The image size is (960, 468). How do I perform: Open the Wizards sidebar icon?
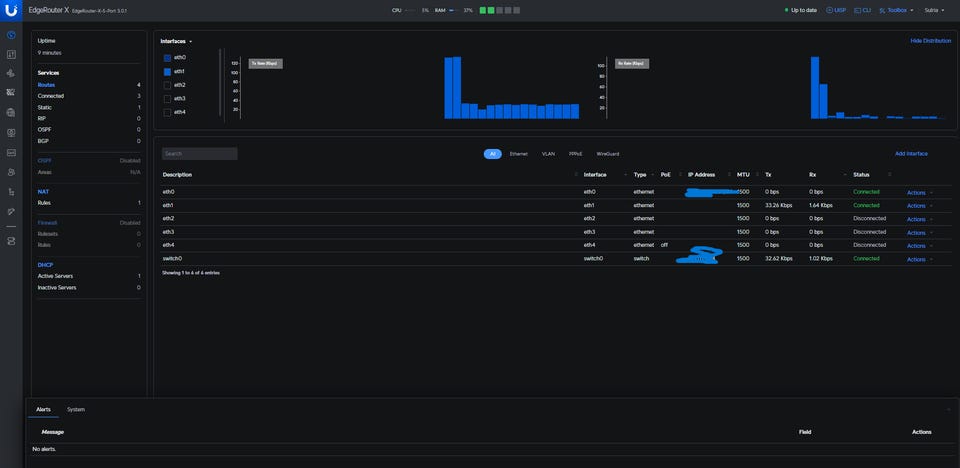pyautogui.click(x=11, y=211)
